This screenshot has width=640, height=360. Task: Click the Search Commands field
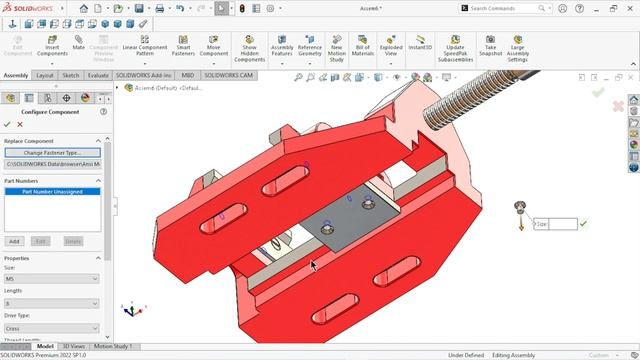point(504,8)
